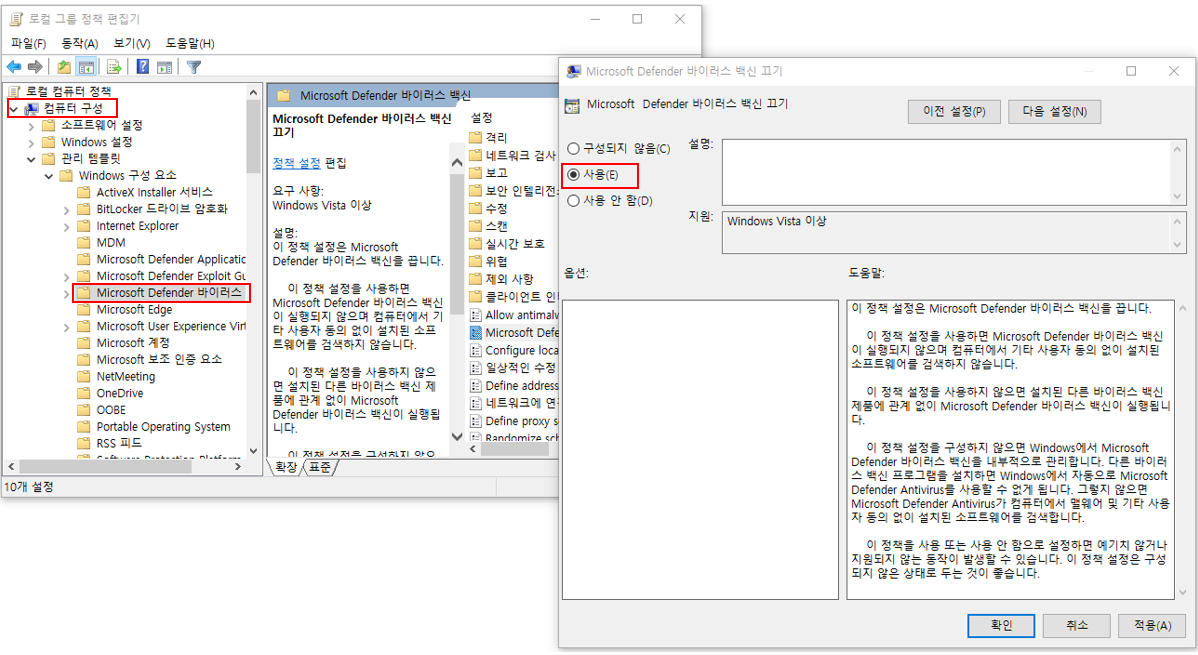Click the Configure local policy setting icon
Viewport: 1198px width, 655px height.
(475, 350)
